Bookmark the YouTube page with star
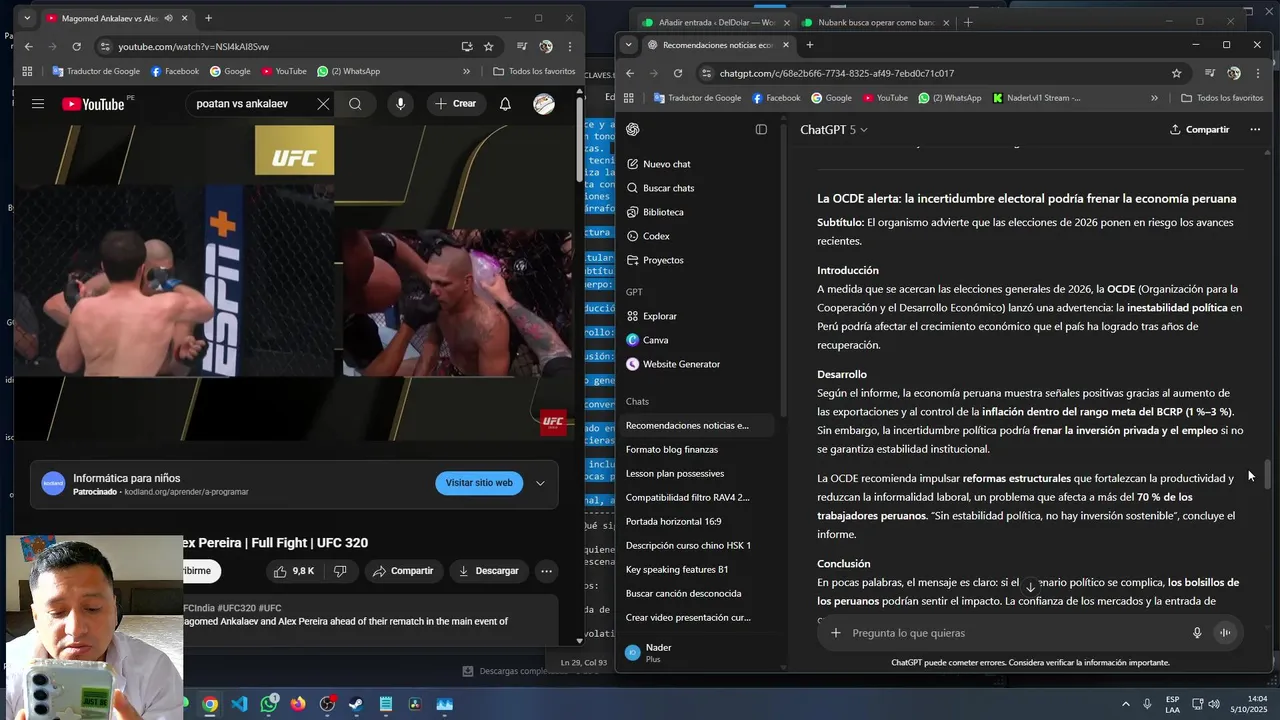The height and width of the screenshot is (720, 1280). (x=488, y=46)
